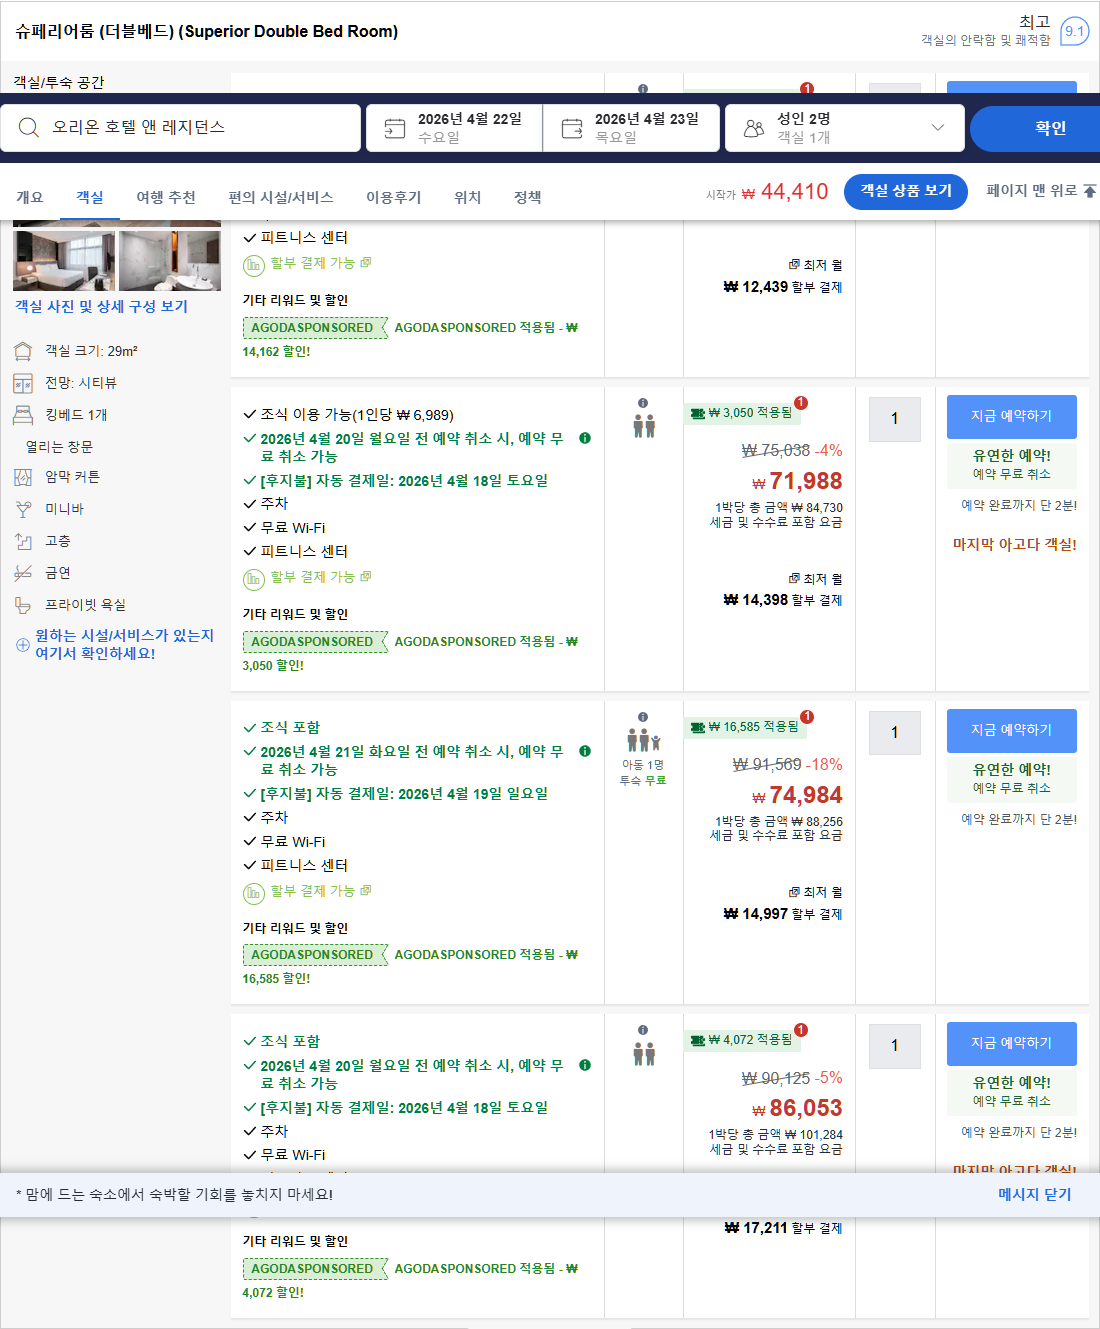This screenshot has height=1329, width=1100.
Task: Click the king bed icon in room details sidebar
Action: click(x=22, y=414)
